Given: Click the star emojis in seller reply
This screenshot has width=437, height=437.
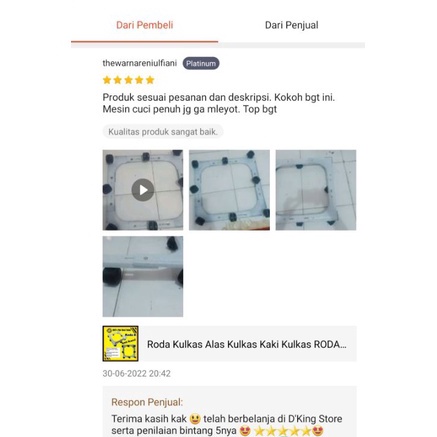Looking at the screenshot, I should (283, 431).
